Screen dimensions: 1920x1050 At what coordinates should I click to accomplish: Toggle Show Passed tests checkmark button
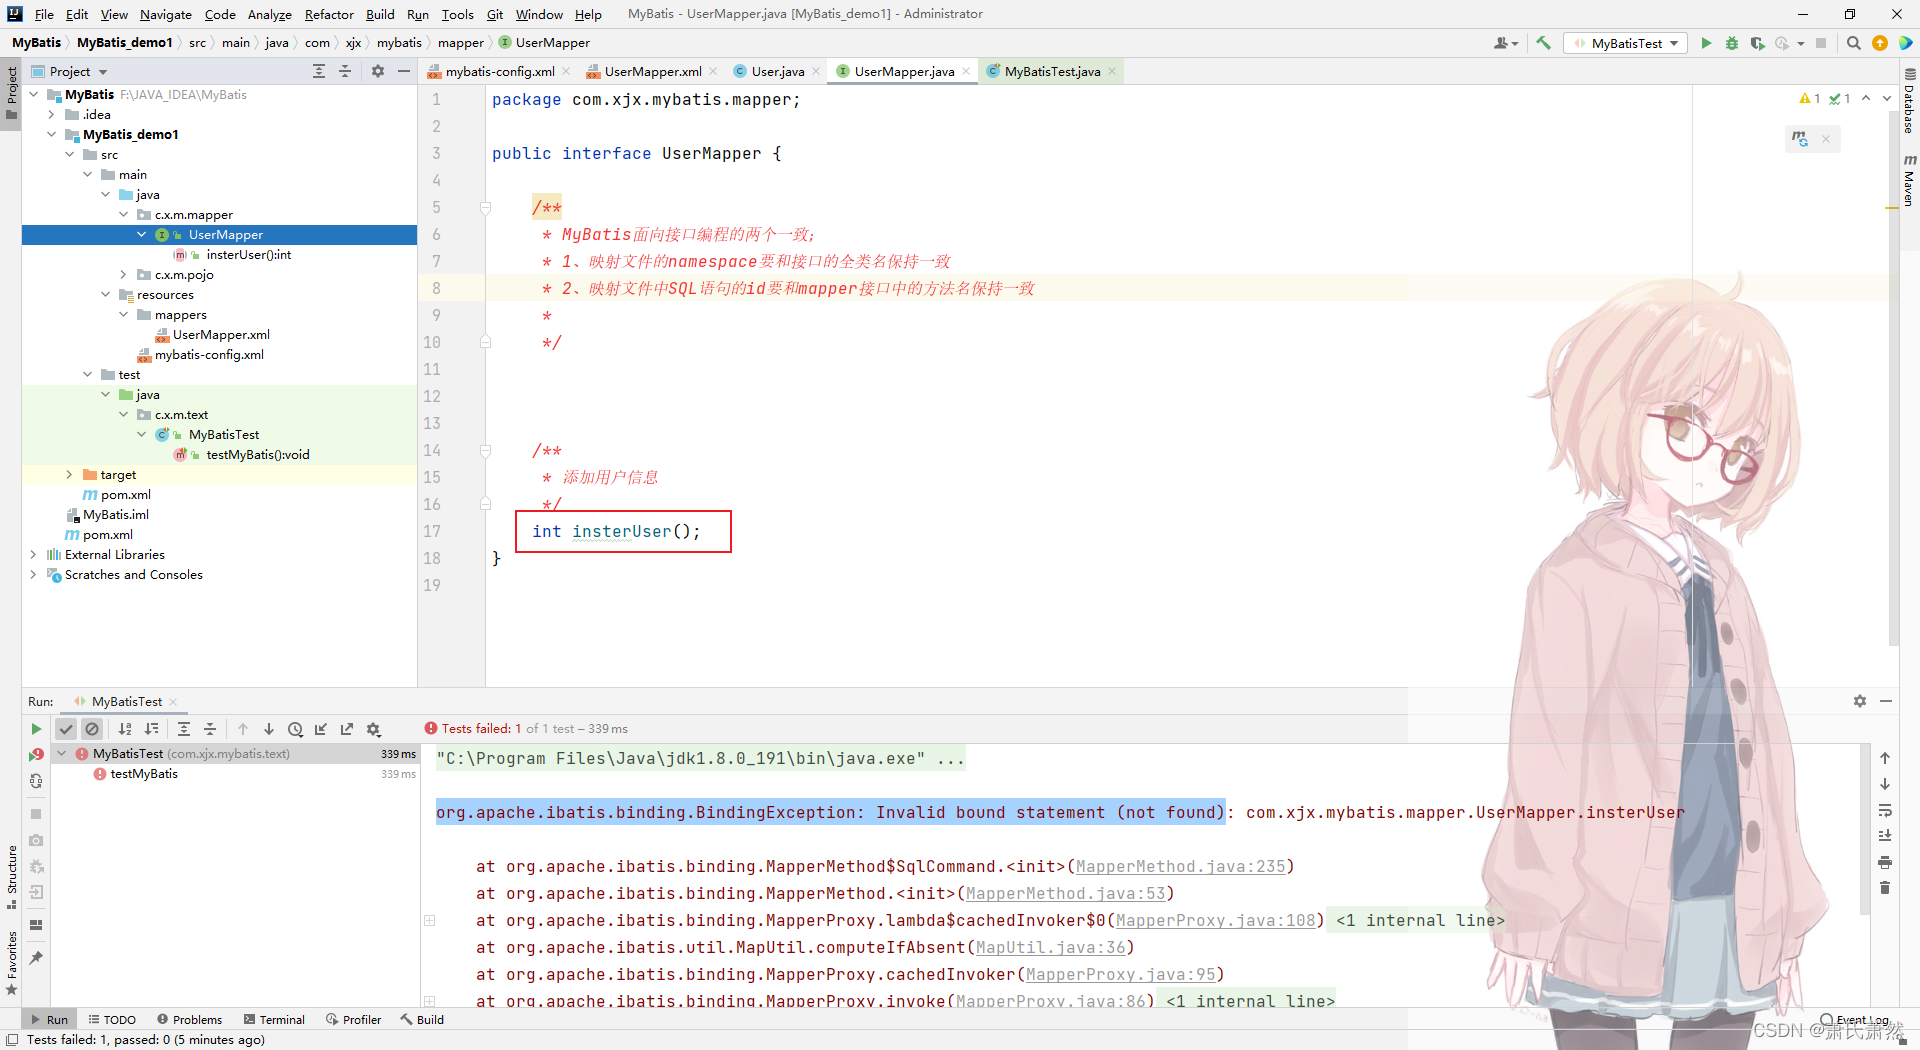click(66, 729)
